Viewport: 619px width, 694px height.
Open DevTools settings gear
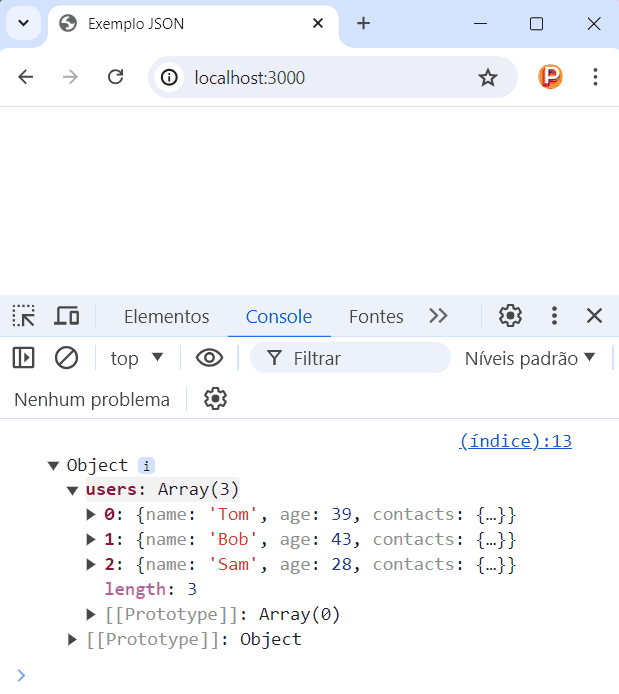point(510,316)
